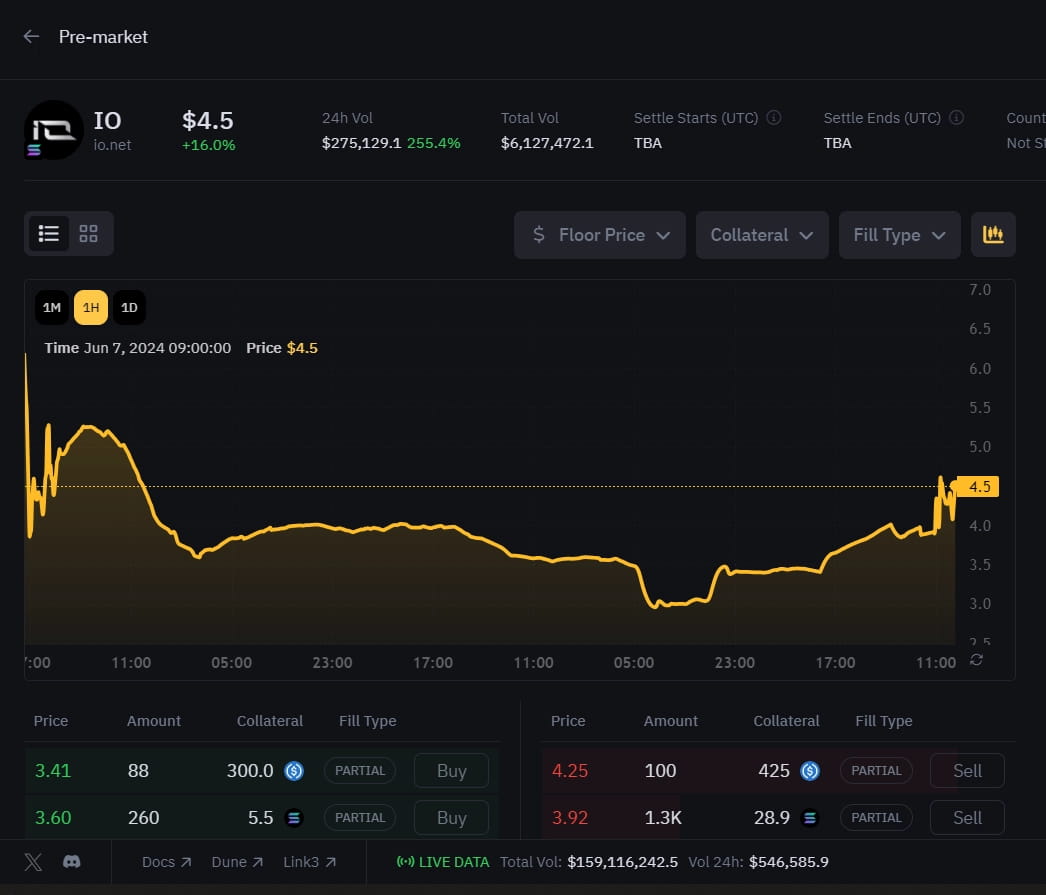Click the chart refresh icon
Image resolution: width=1046 pixels, height=895 pixels.
[976, 660]
